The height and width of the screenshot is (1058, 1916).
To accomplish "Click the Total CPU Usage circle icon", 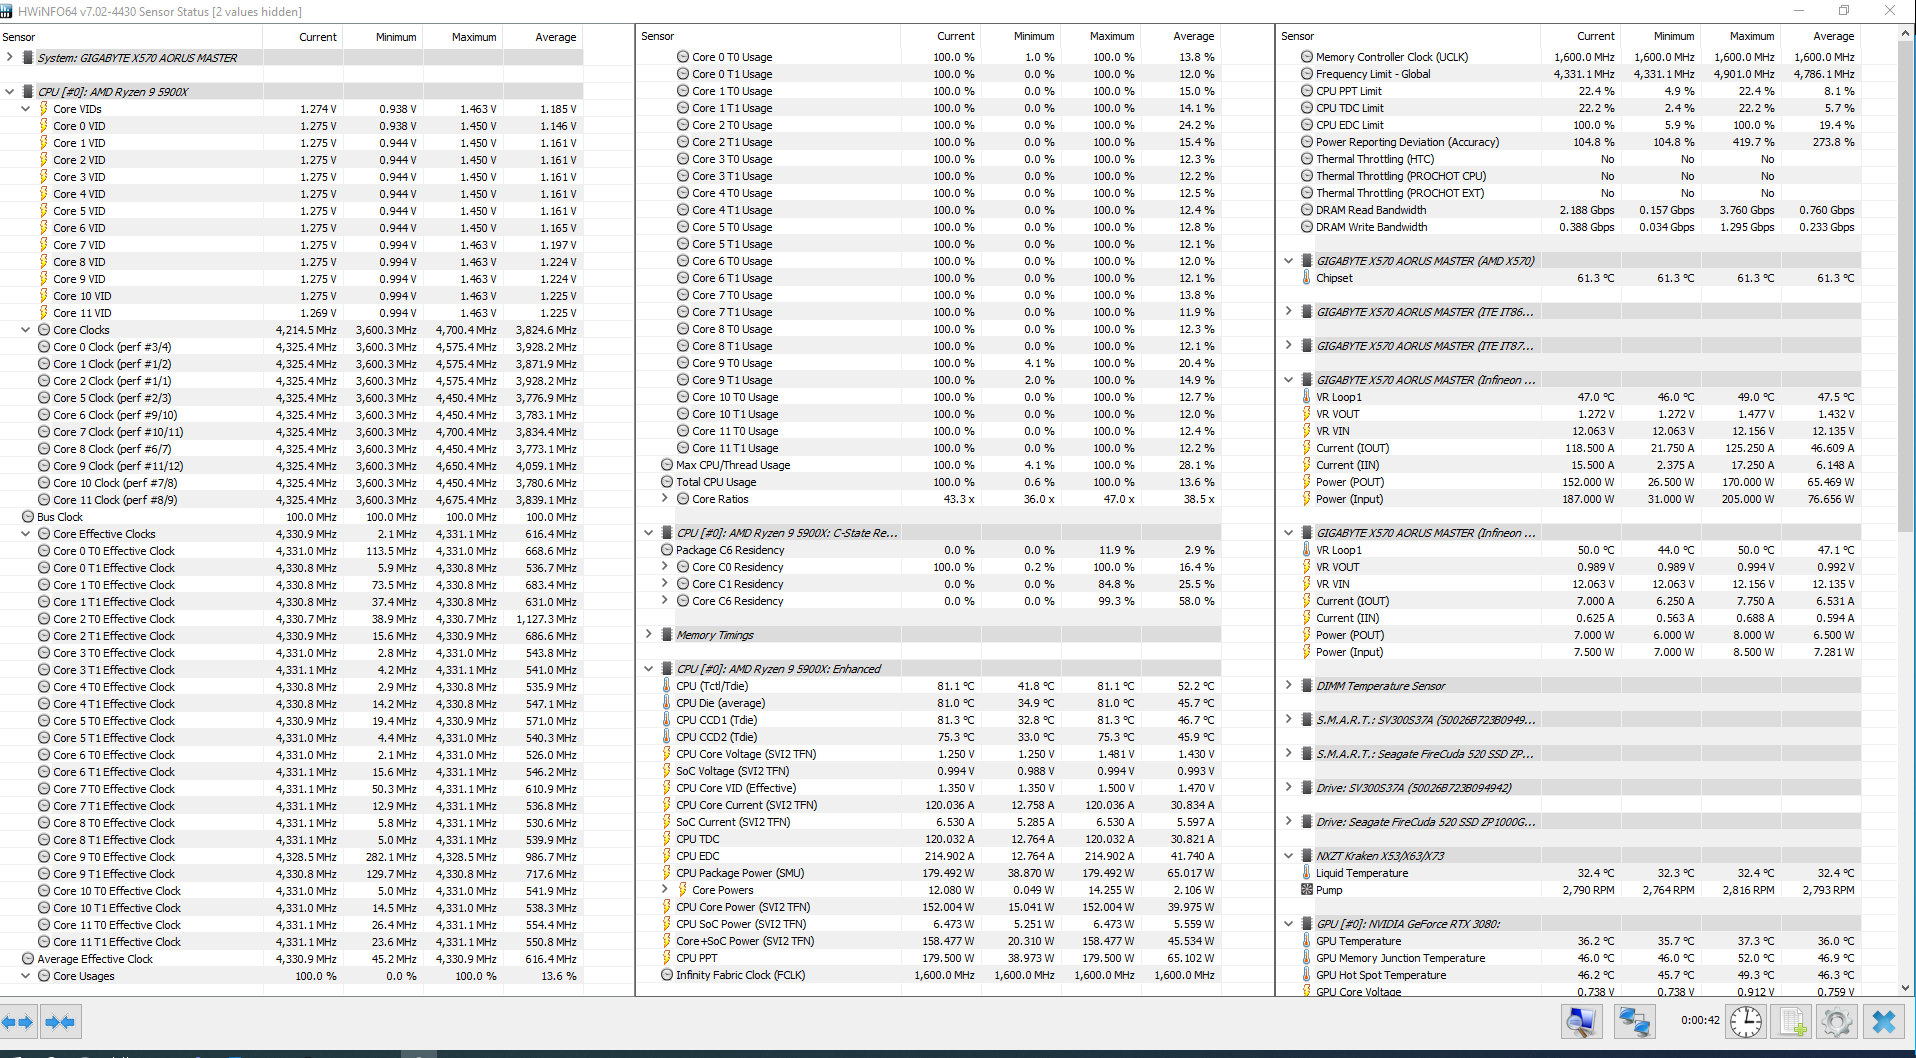I will 667,482.
